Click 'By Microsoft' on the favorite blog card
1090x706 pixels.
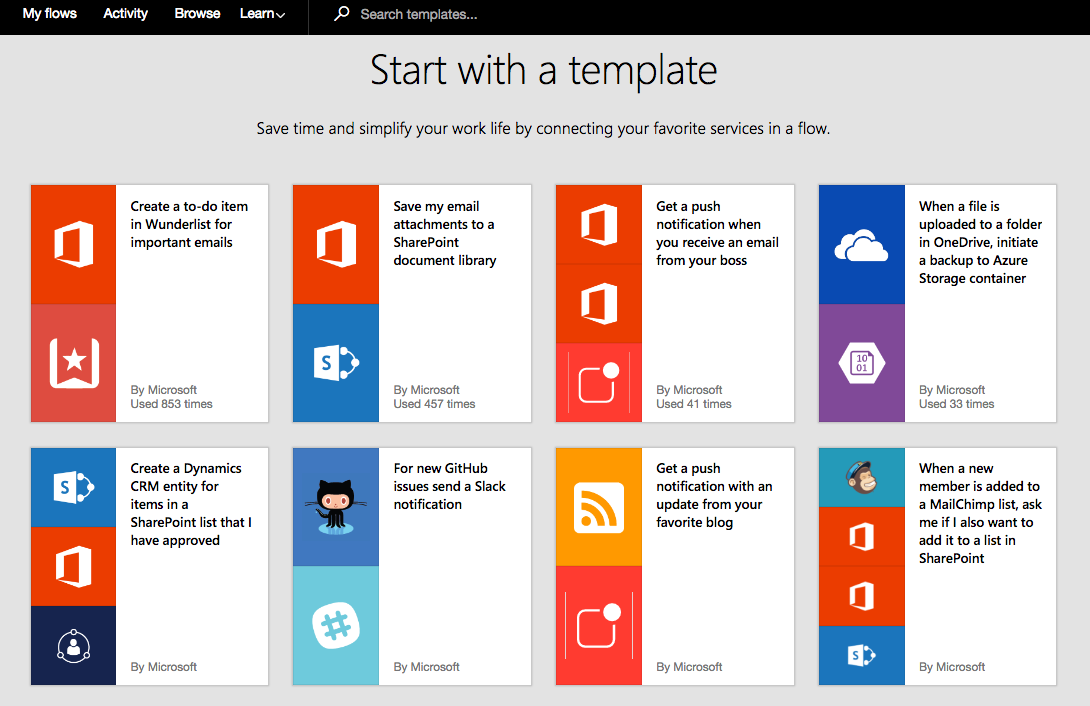[x=689, y=667]
